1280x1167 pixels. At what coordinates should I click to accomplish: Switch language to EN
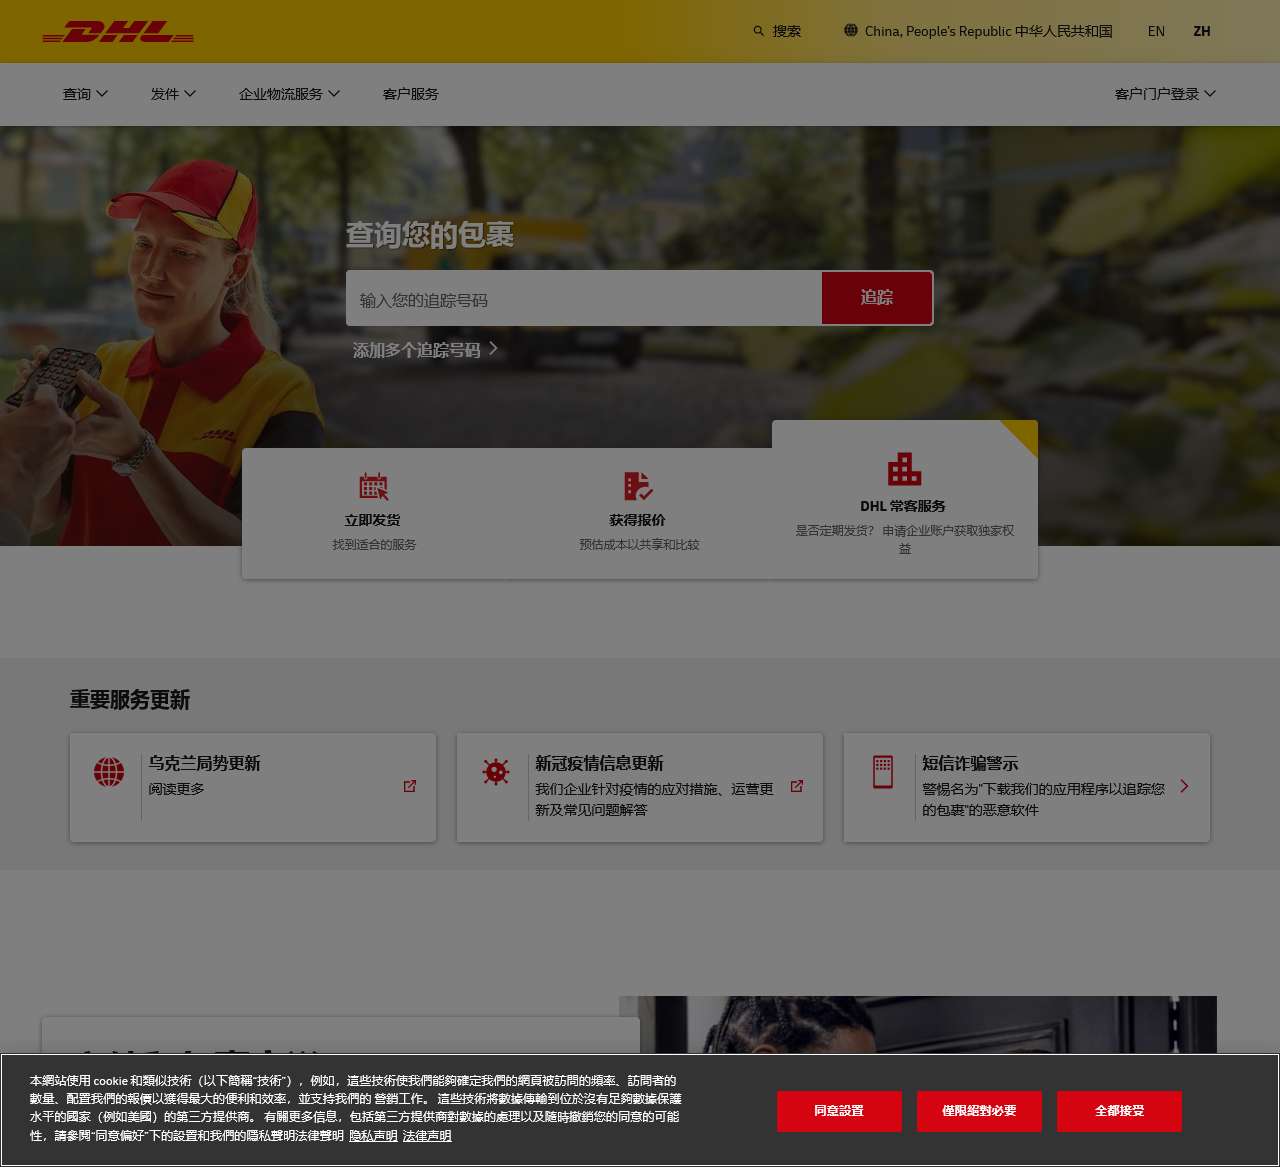pos(1156,31)
